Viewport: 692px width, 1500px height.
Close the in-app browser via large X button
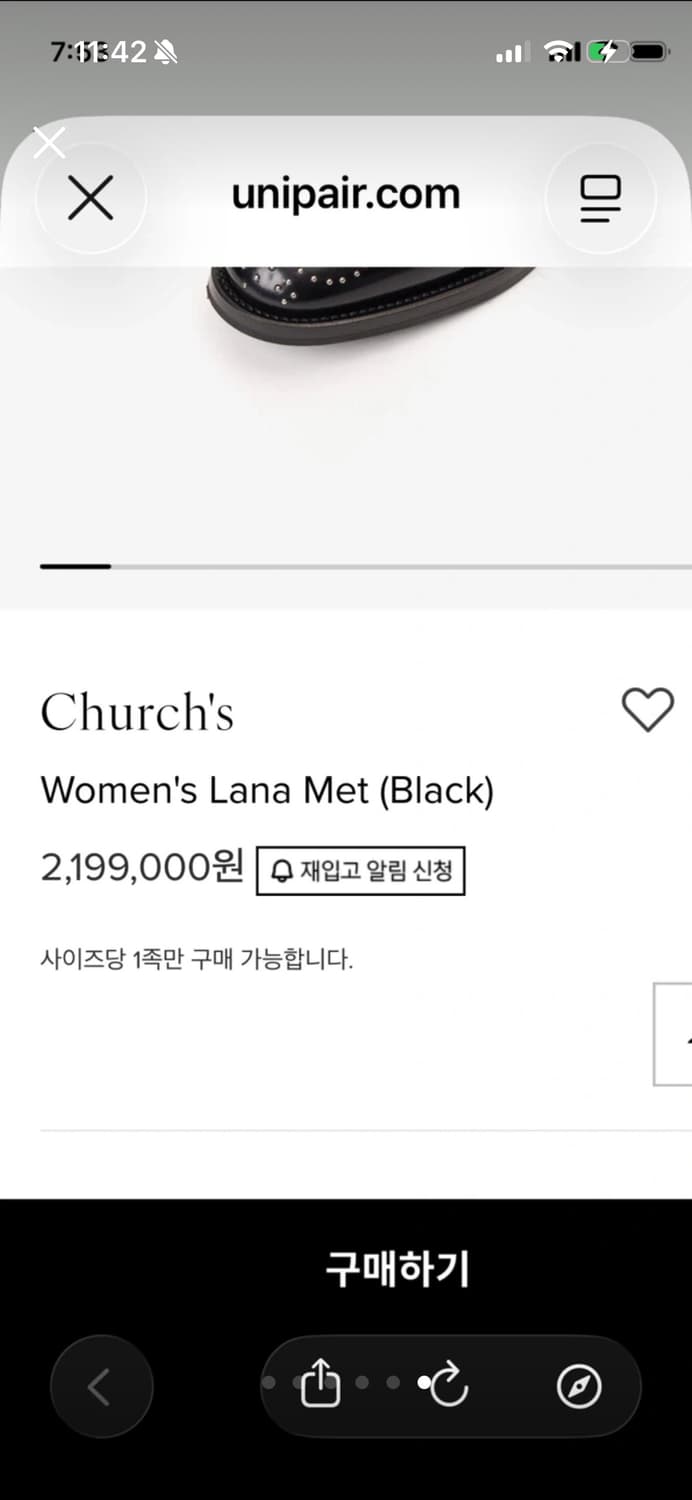point(90,197)
